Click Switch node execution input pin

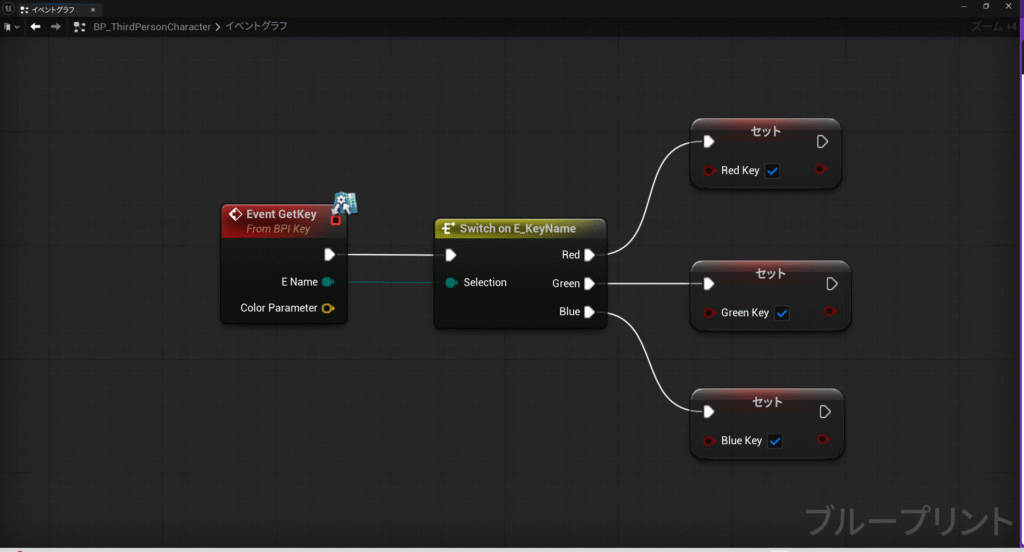pyautogui.click(x=451, y=255)
